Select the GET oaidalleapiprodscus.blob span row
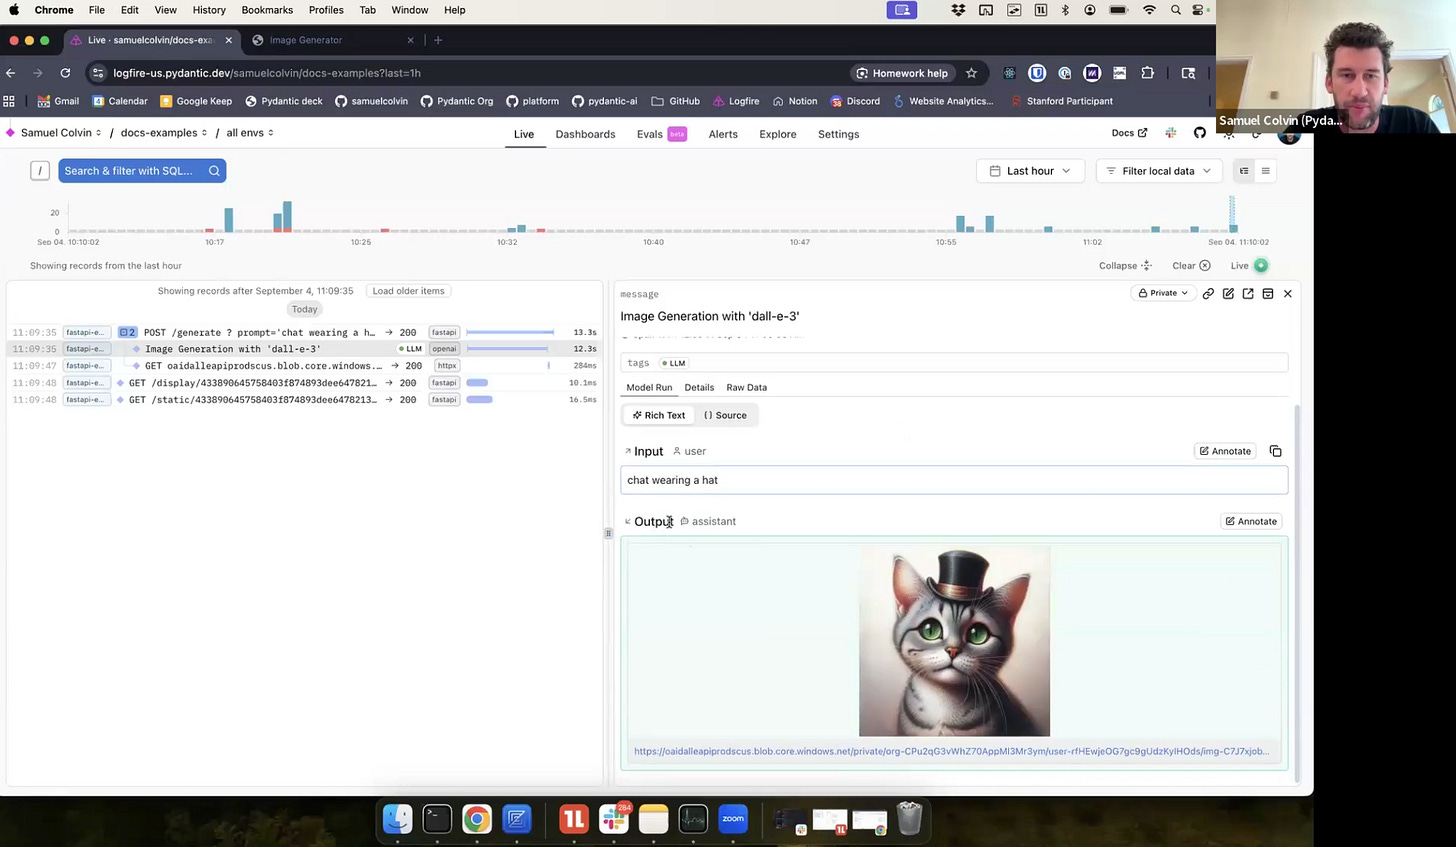 [x=305, y=366]
